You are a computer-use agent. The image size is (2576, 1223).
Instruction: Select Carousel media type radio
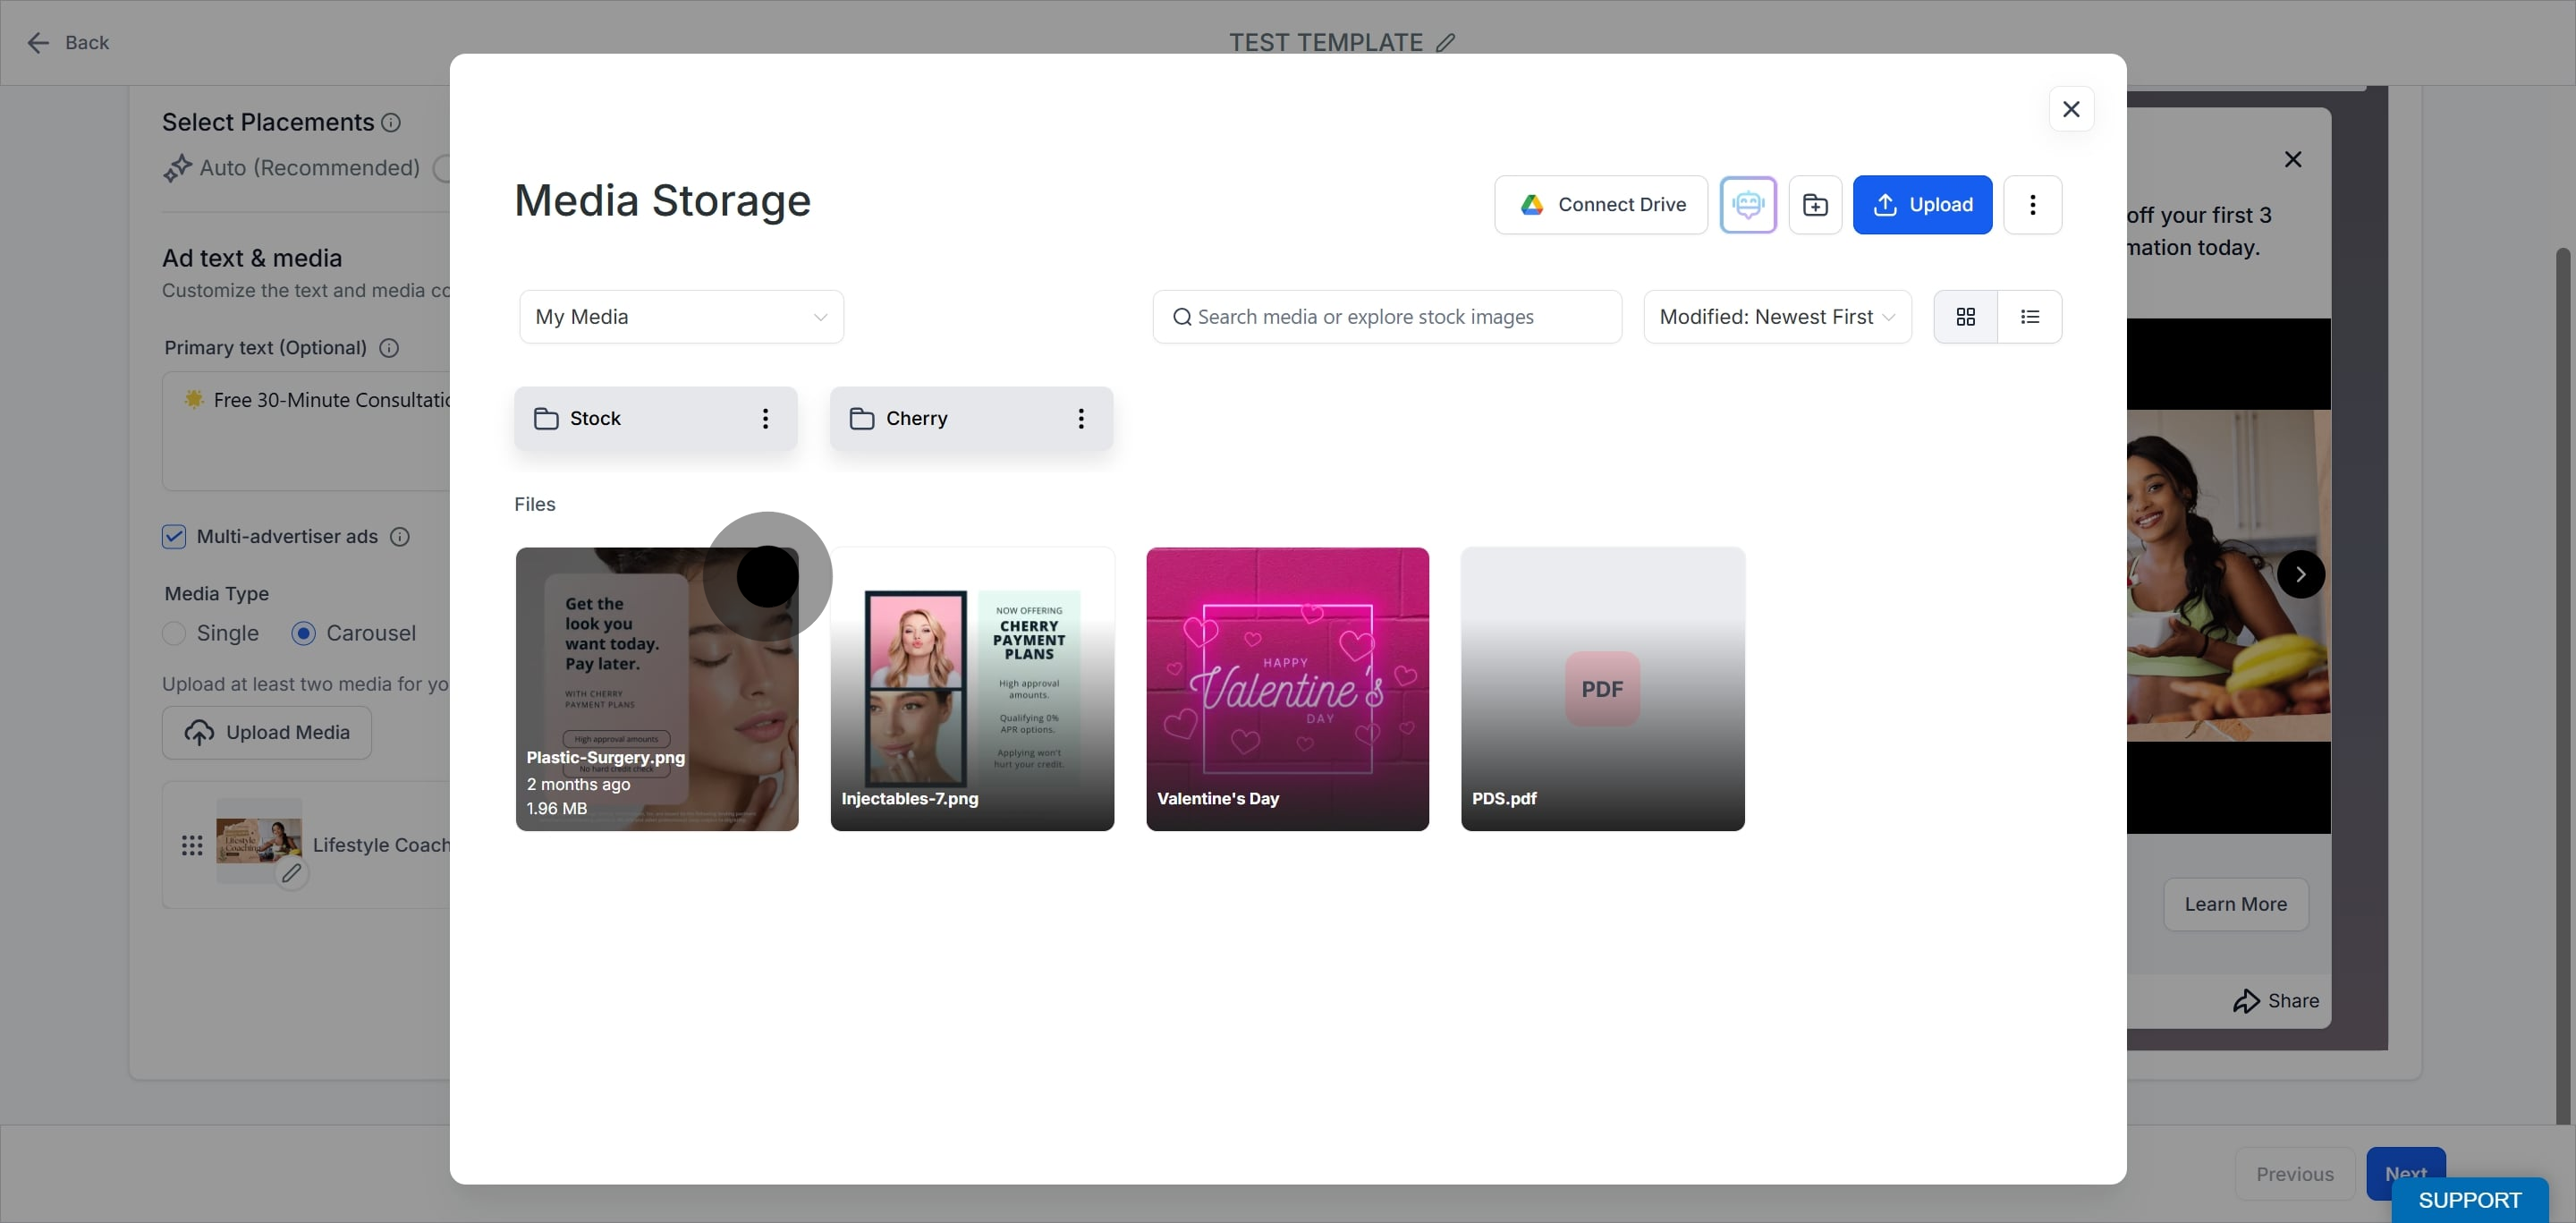click(x=303, y=633)
